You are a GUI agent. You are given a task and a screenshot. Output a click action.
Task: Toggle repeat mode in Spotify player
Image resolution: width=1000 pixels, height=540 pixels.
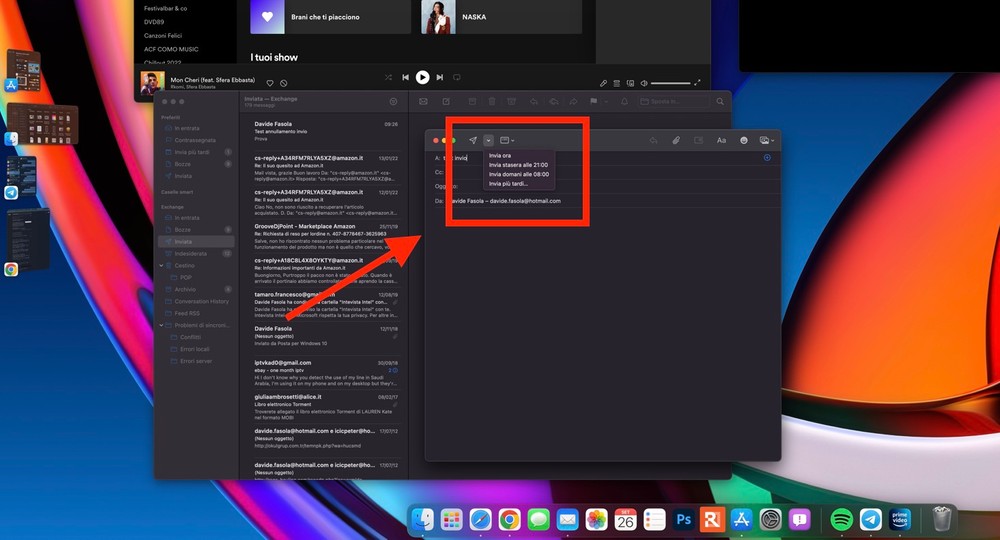457,77
